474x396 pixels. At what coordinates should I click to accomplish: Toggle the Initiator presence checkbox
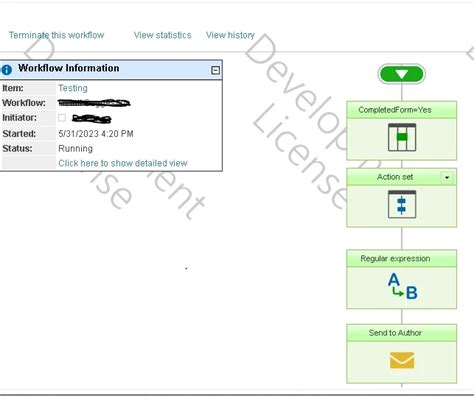point(62,118)
